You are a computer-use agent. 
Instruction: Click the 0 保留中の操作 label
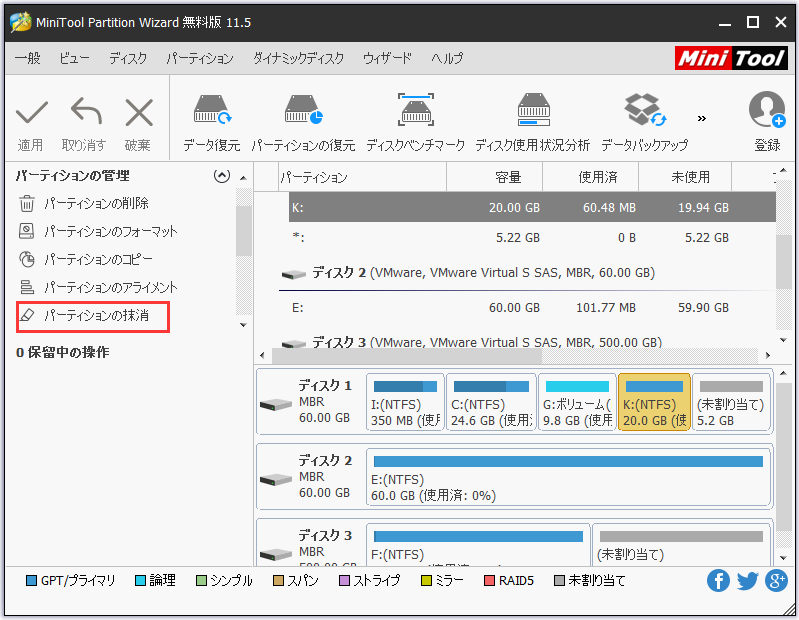[x=62, y=353]
